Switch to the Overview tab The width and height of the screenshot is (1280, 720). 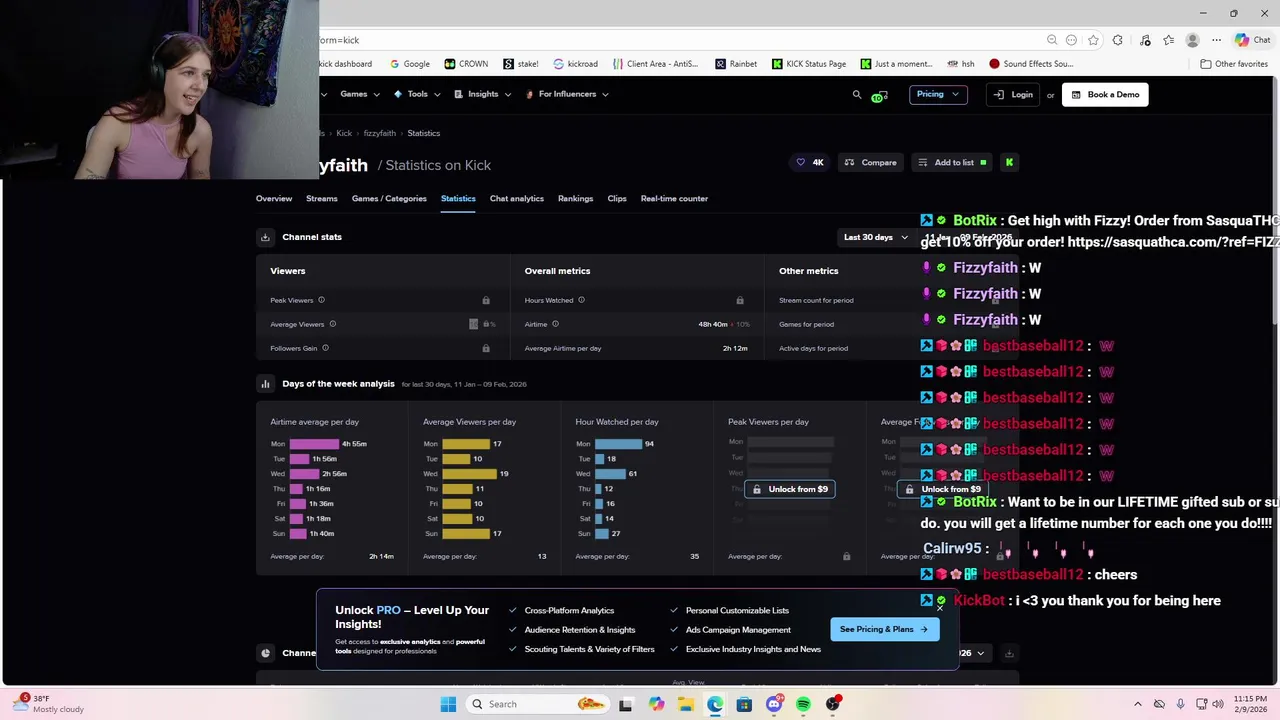pyautogui.click(x=274, y=198)
